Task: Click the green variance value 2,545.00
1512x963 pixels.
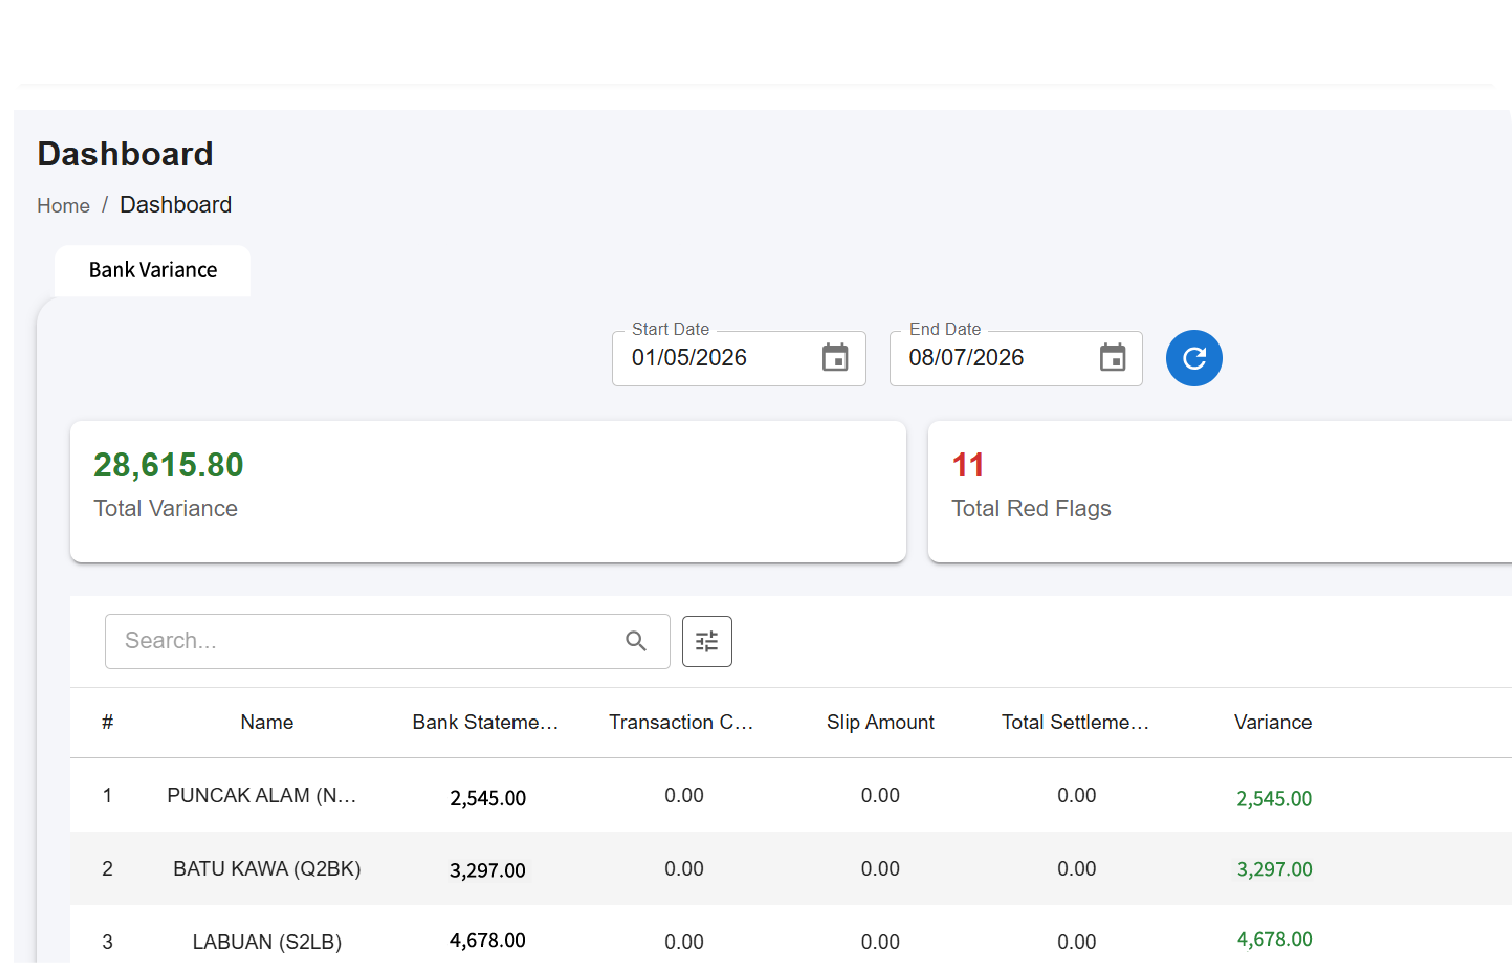Action: (x=1274, y=799)
